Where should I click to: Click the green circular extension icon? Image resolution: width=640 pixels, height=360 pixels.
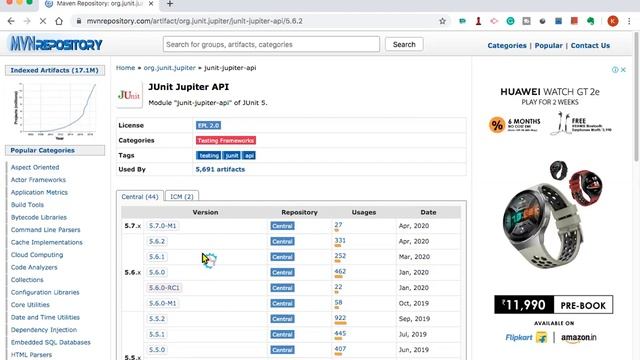[x=510, y=21]
